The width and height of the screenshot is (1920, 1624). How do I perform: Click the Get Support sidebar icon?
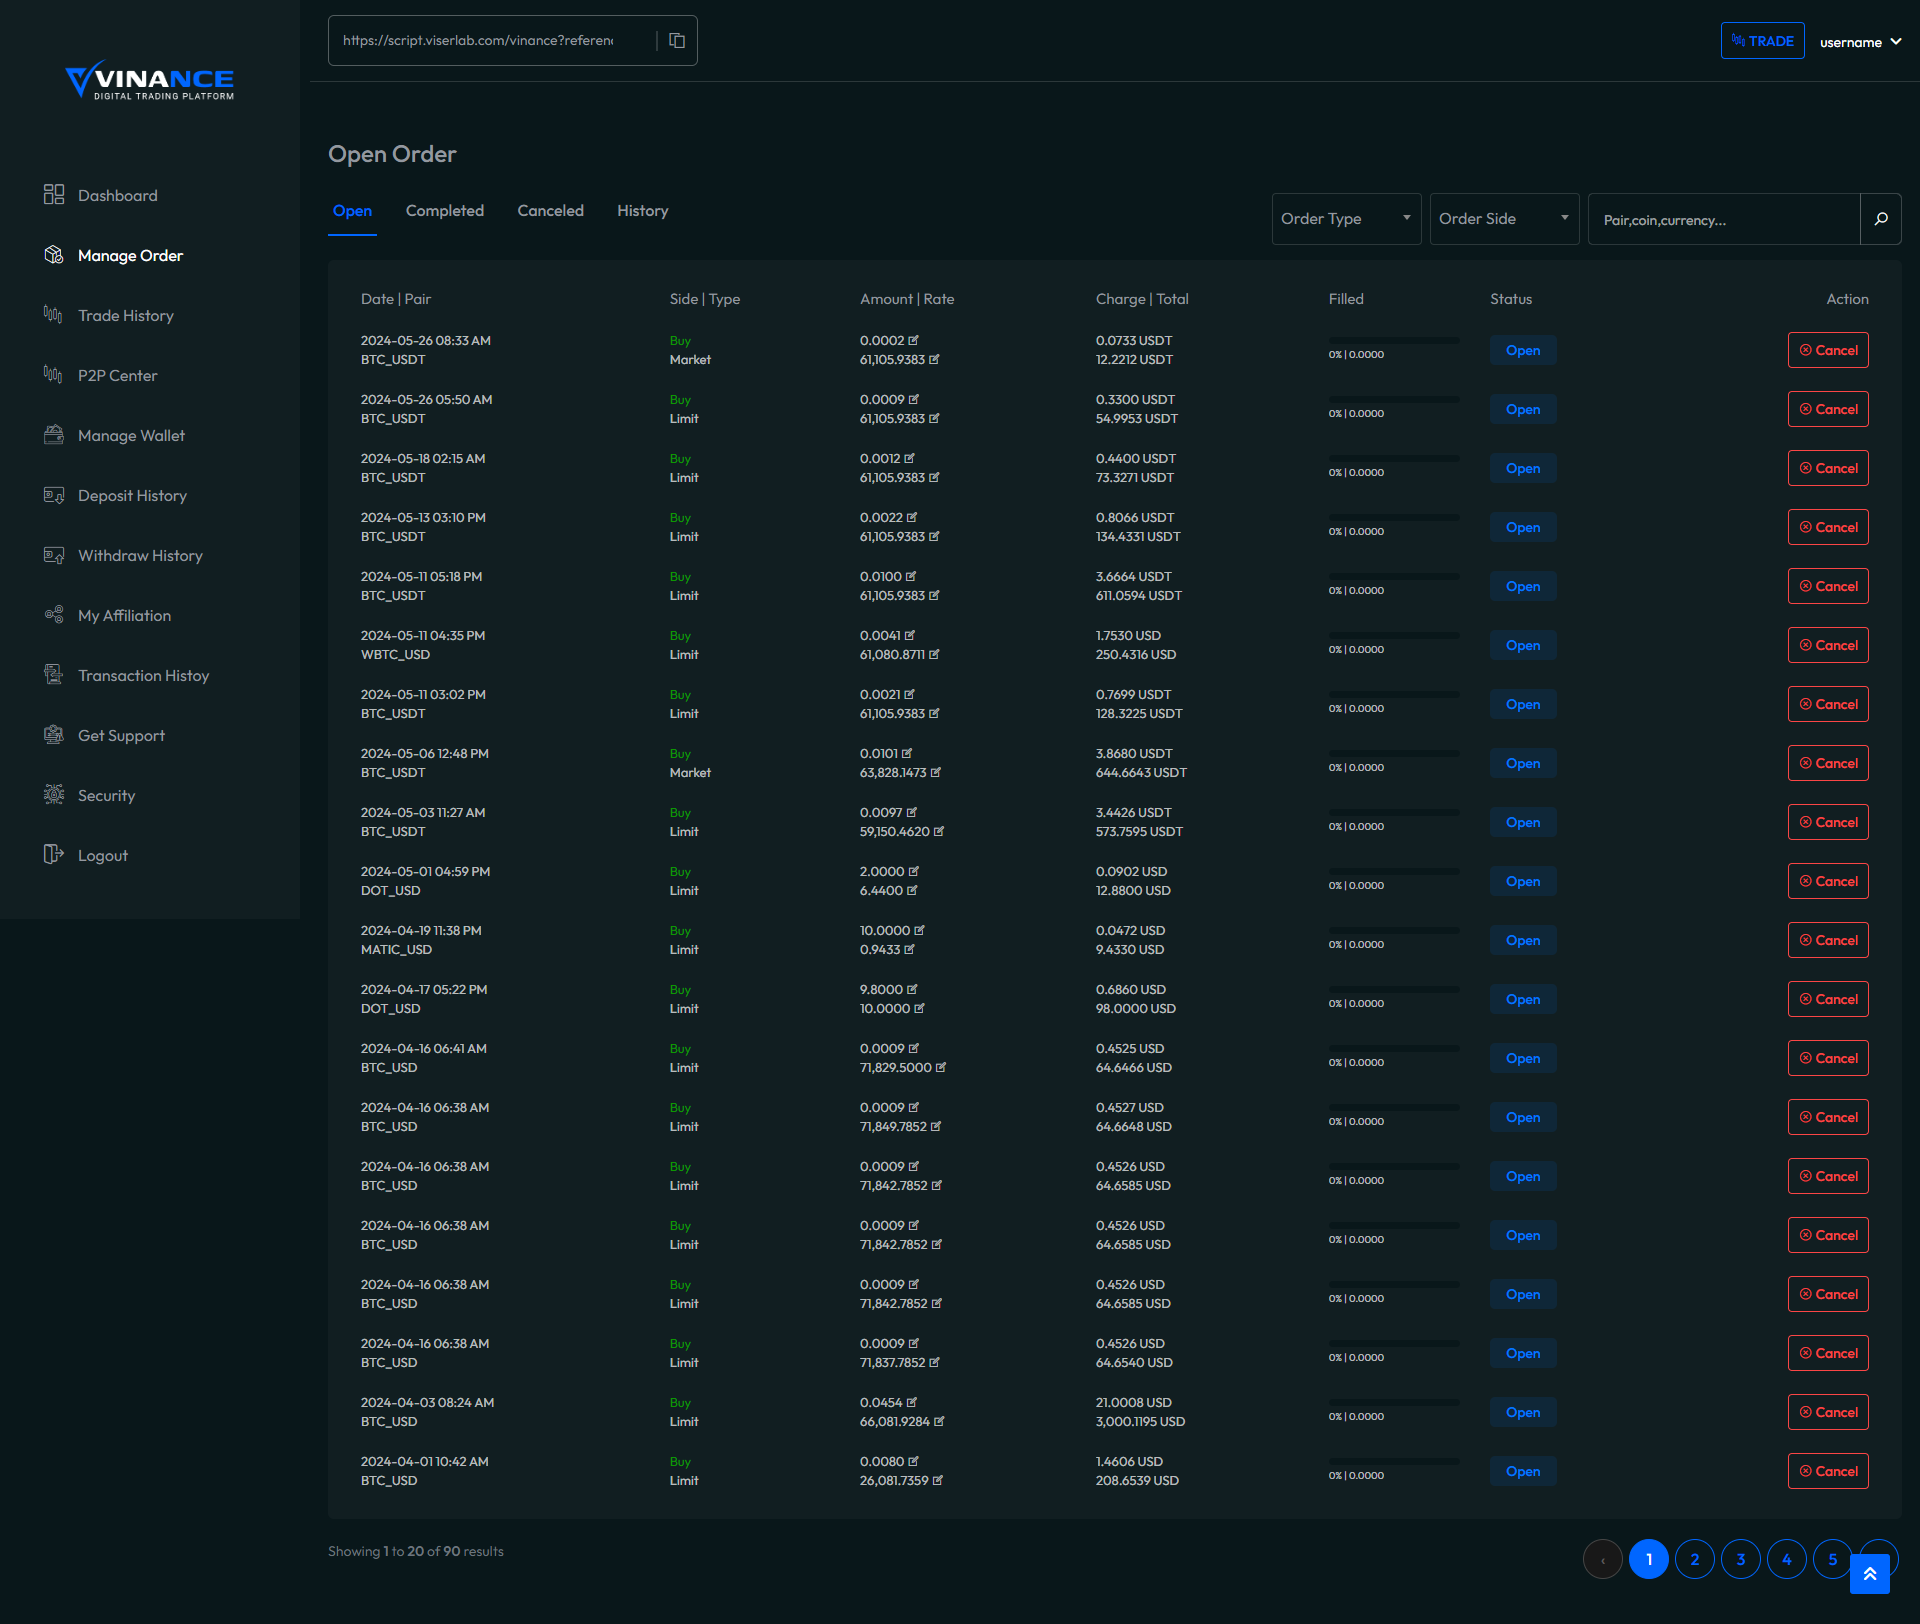tap(54, 735)
